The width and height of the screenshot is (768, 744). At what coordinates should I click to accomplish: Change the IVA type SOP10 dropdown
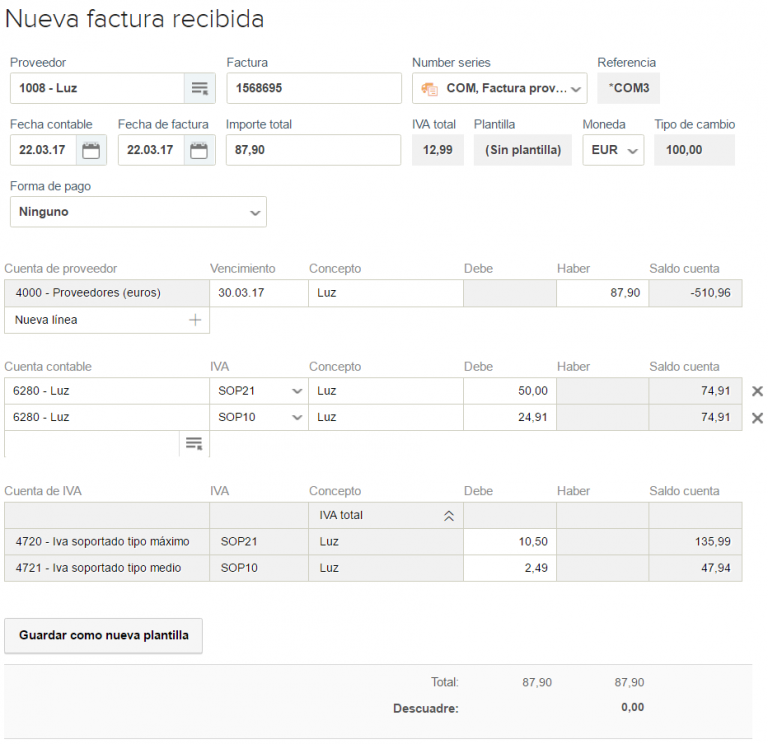pyautogui.click(x=296, y=418)
